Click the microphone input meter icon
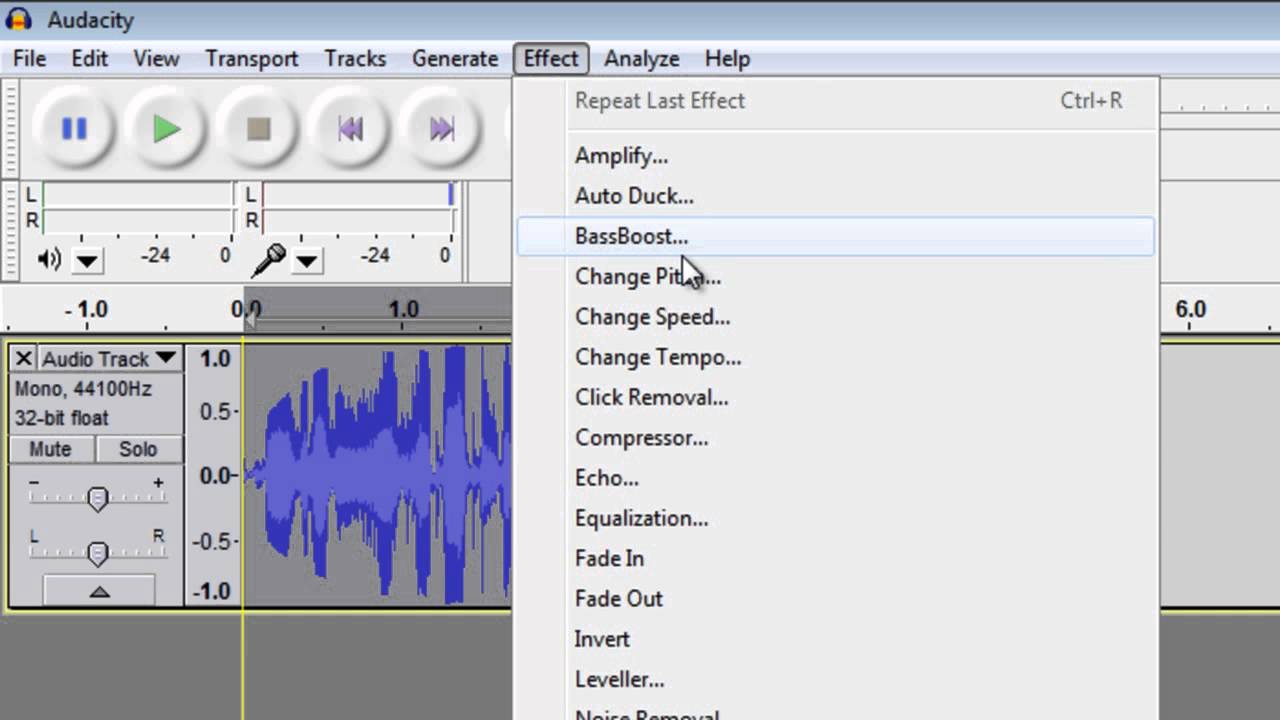This screenshot has height=720, width=1280. [x=268, y=260]
